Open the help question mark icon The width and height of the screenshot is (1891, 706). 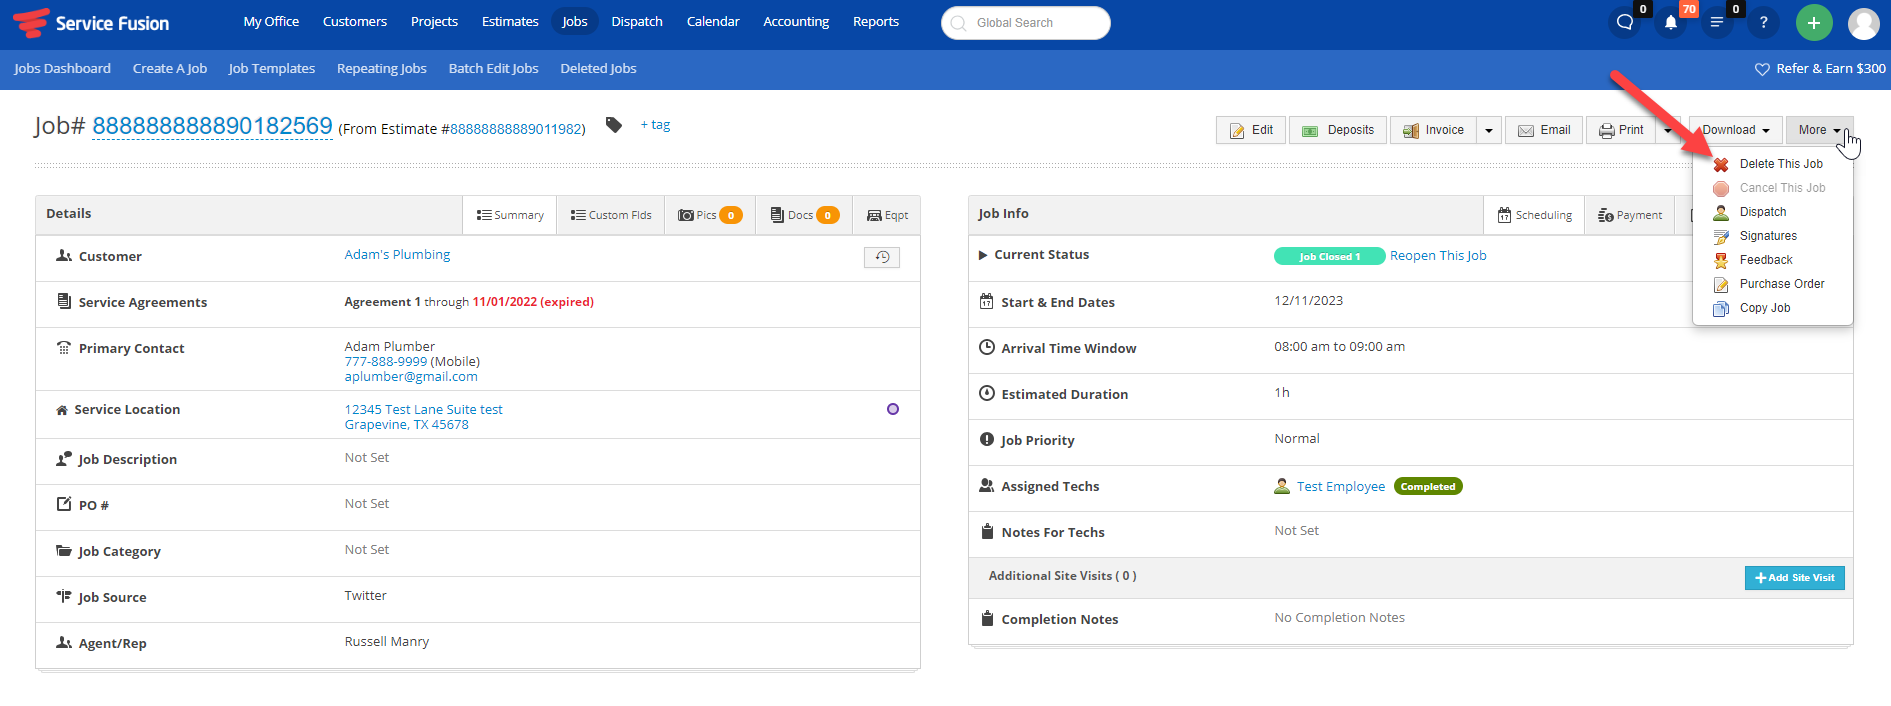(1763, 23)
